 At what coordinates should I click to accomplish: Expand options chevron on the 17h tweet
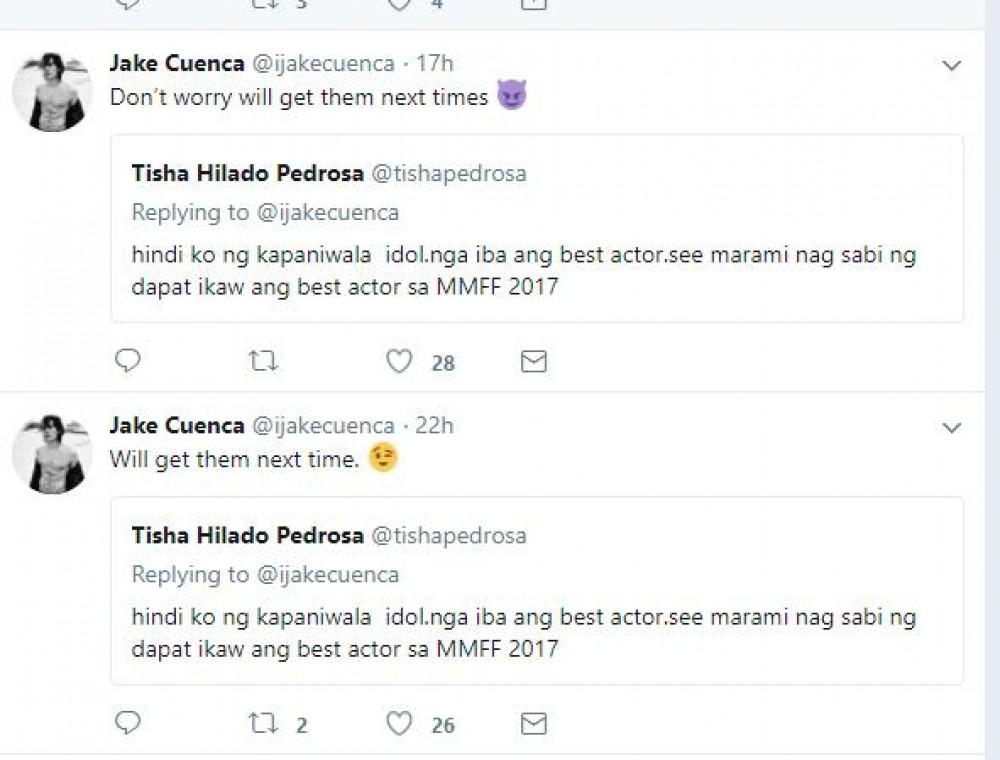point(952,66)
